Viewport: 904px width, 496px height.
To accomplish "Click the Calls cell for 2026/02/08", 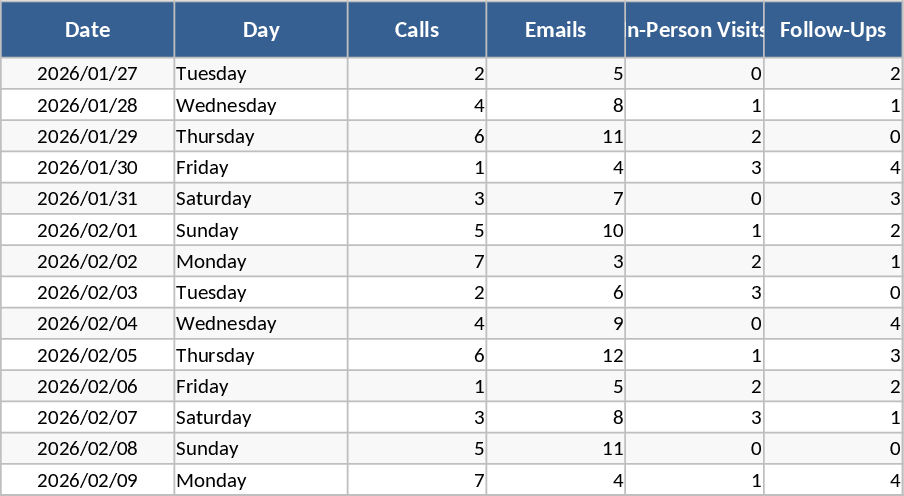I will (417, 448).
